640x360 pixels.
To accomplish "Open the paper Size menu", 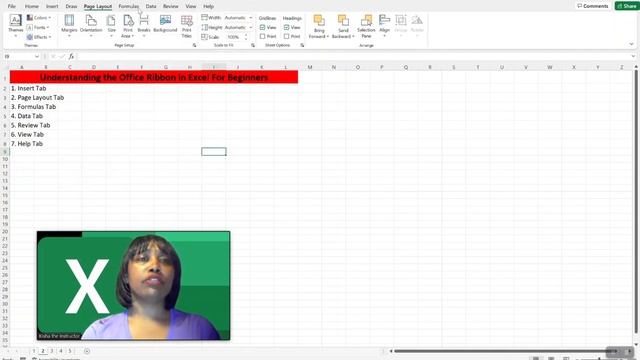I will point(111,25).
